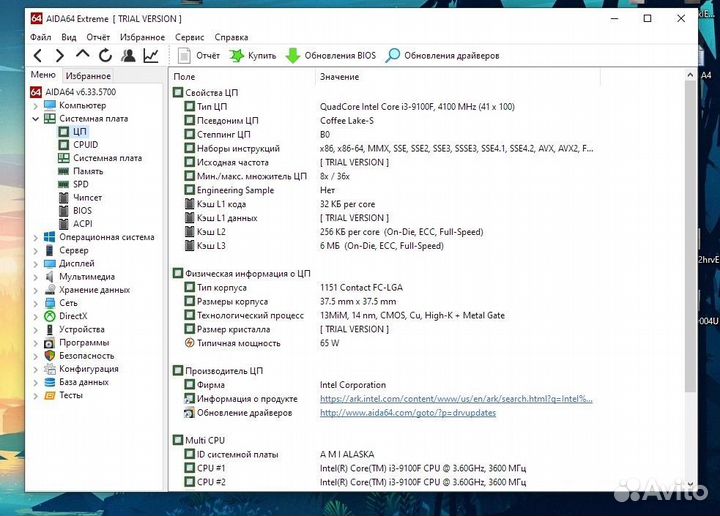
Task: Go back with the left arrow icon
Action: click(x=38, y=56)
